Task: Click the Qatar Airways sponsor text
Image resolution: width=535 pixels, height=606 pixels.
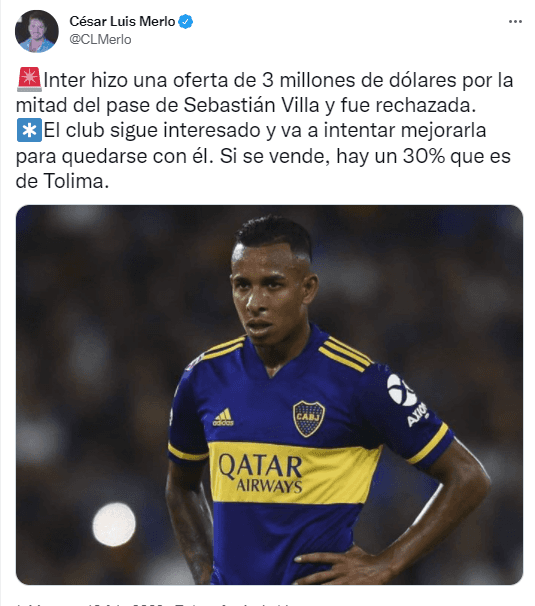Action: [260, 473]
